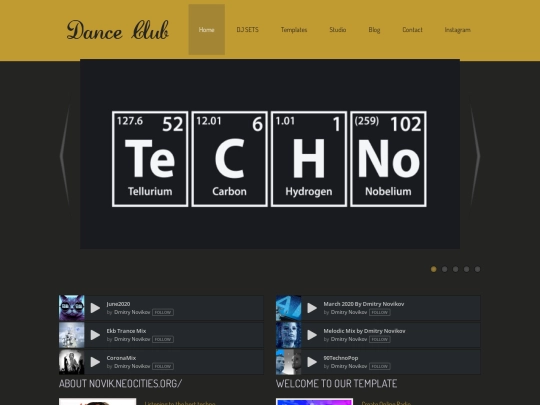
Task: Select the third slider pagination dot
Action: (456, 269)
